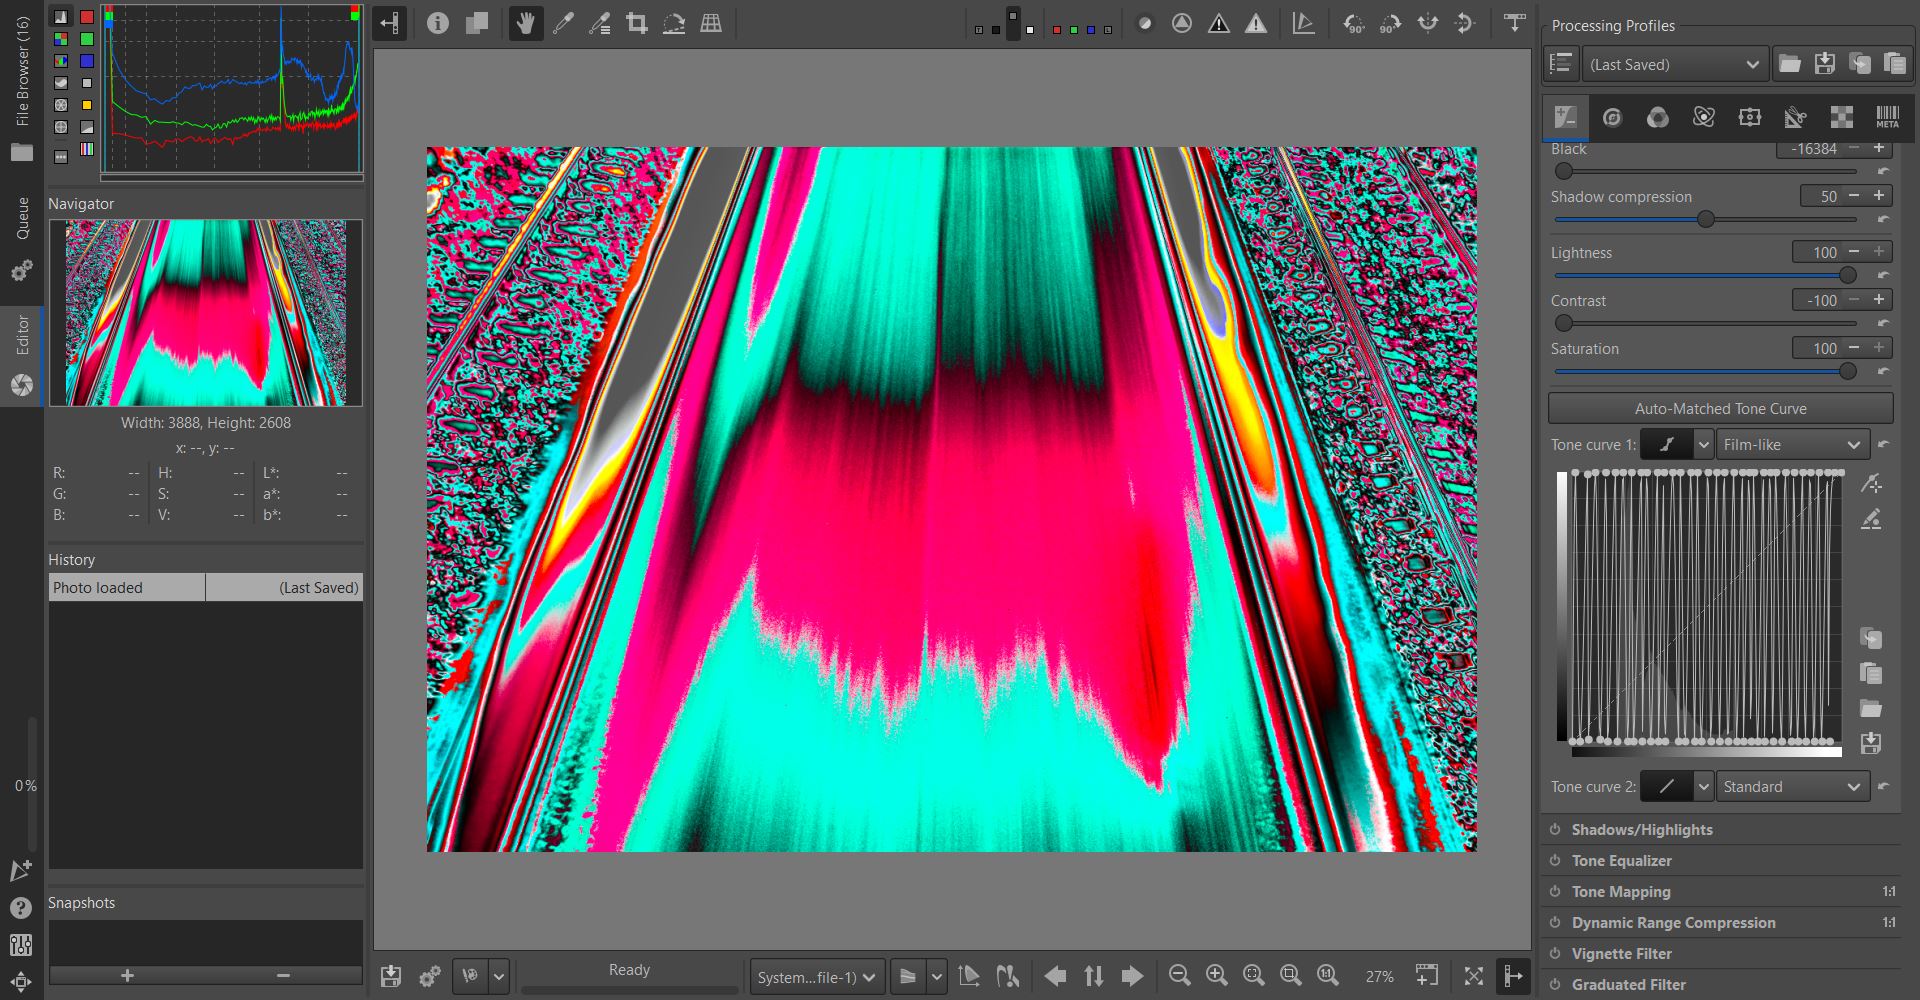1920x1000 pixels.
Task: Increase Saturation with plus button
Action: pyautogui.click(x=1879, y=348)
